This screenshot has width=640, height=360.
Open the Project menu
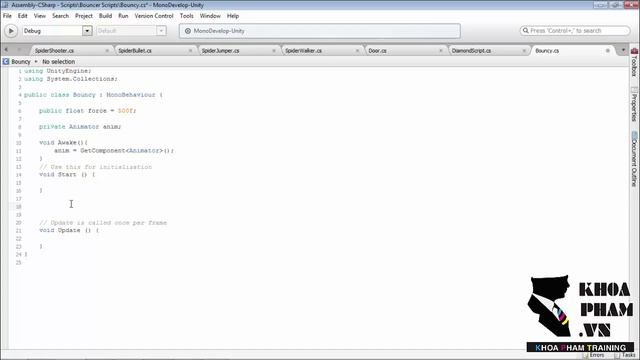[84, 16]
